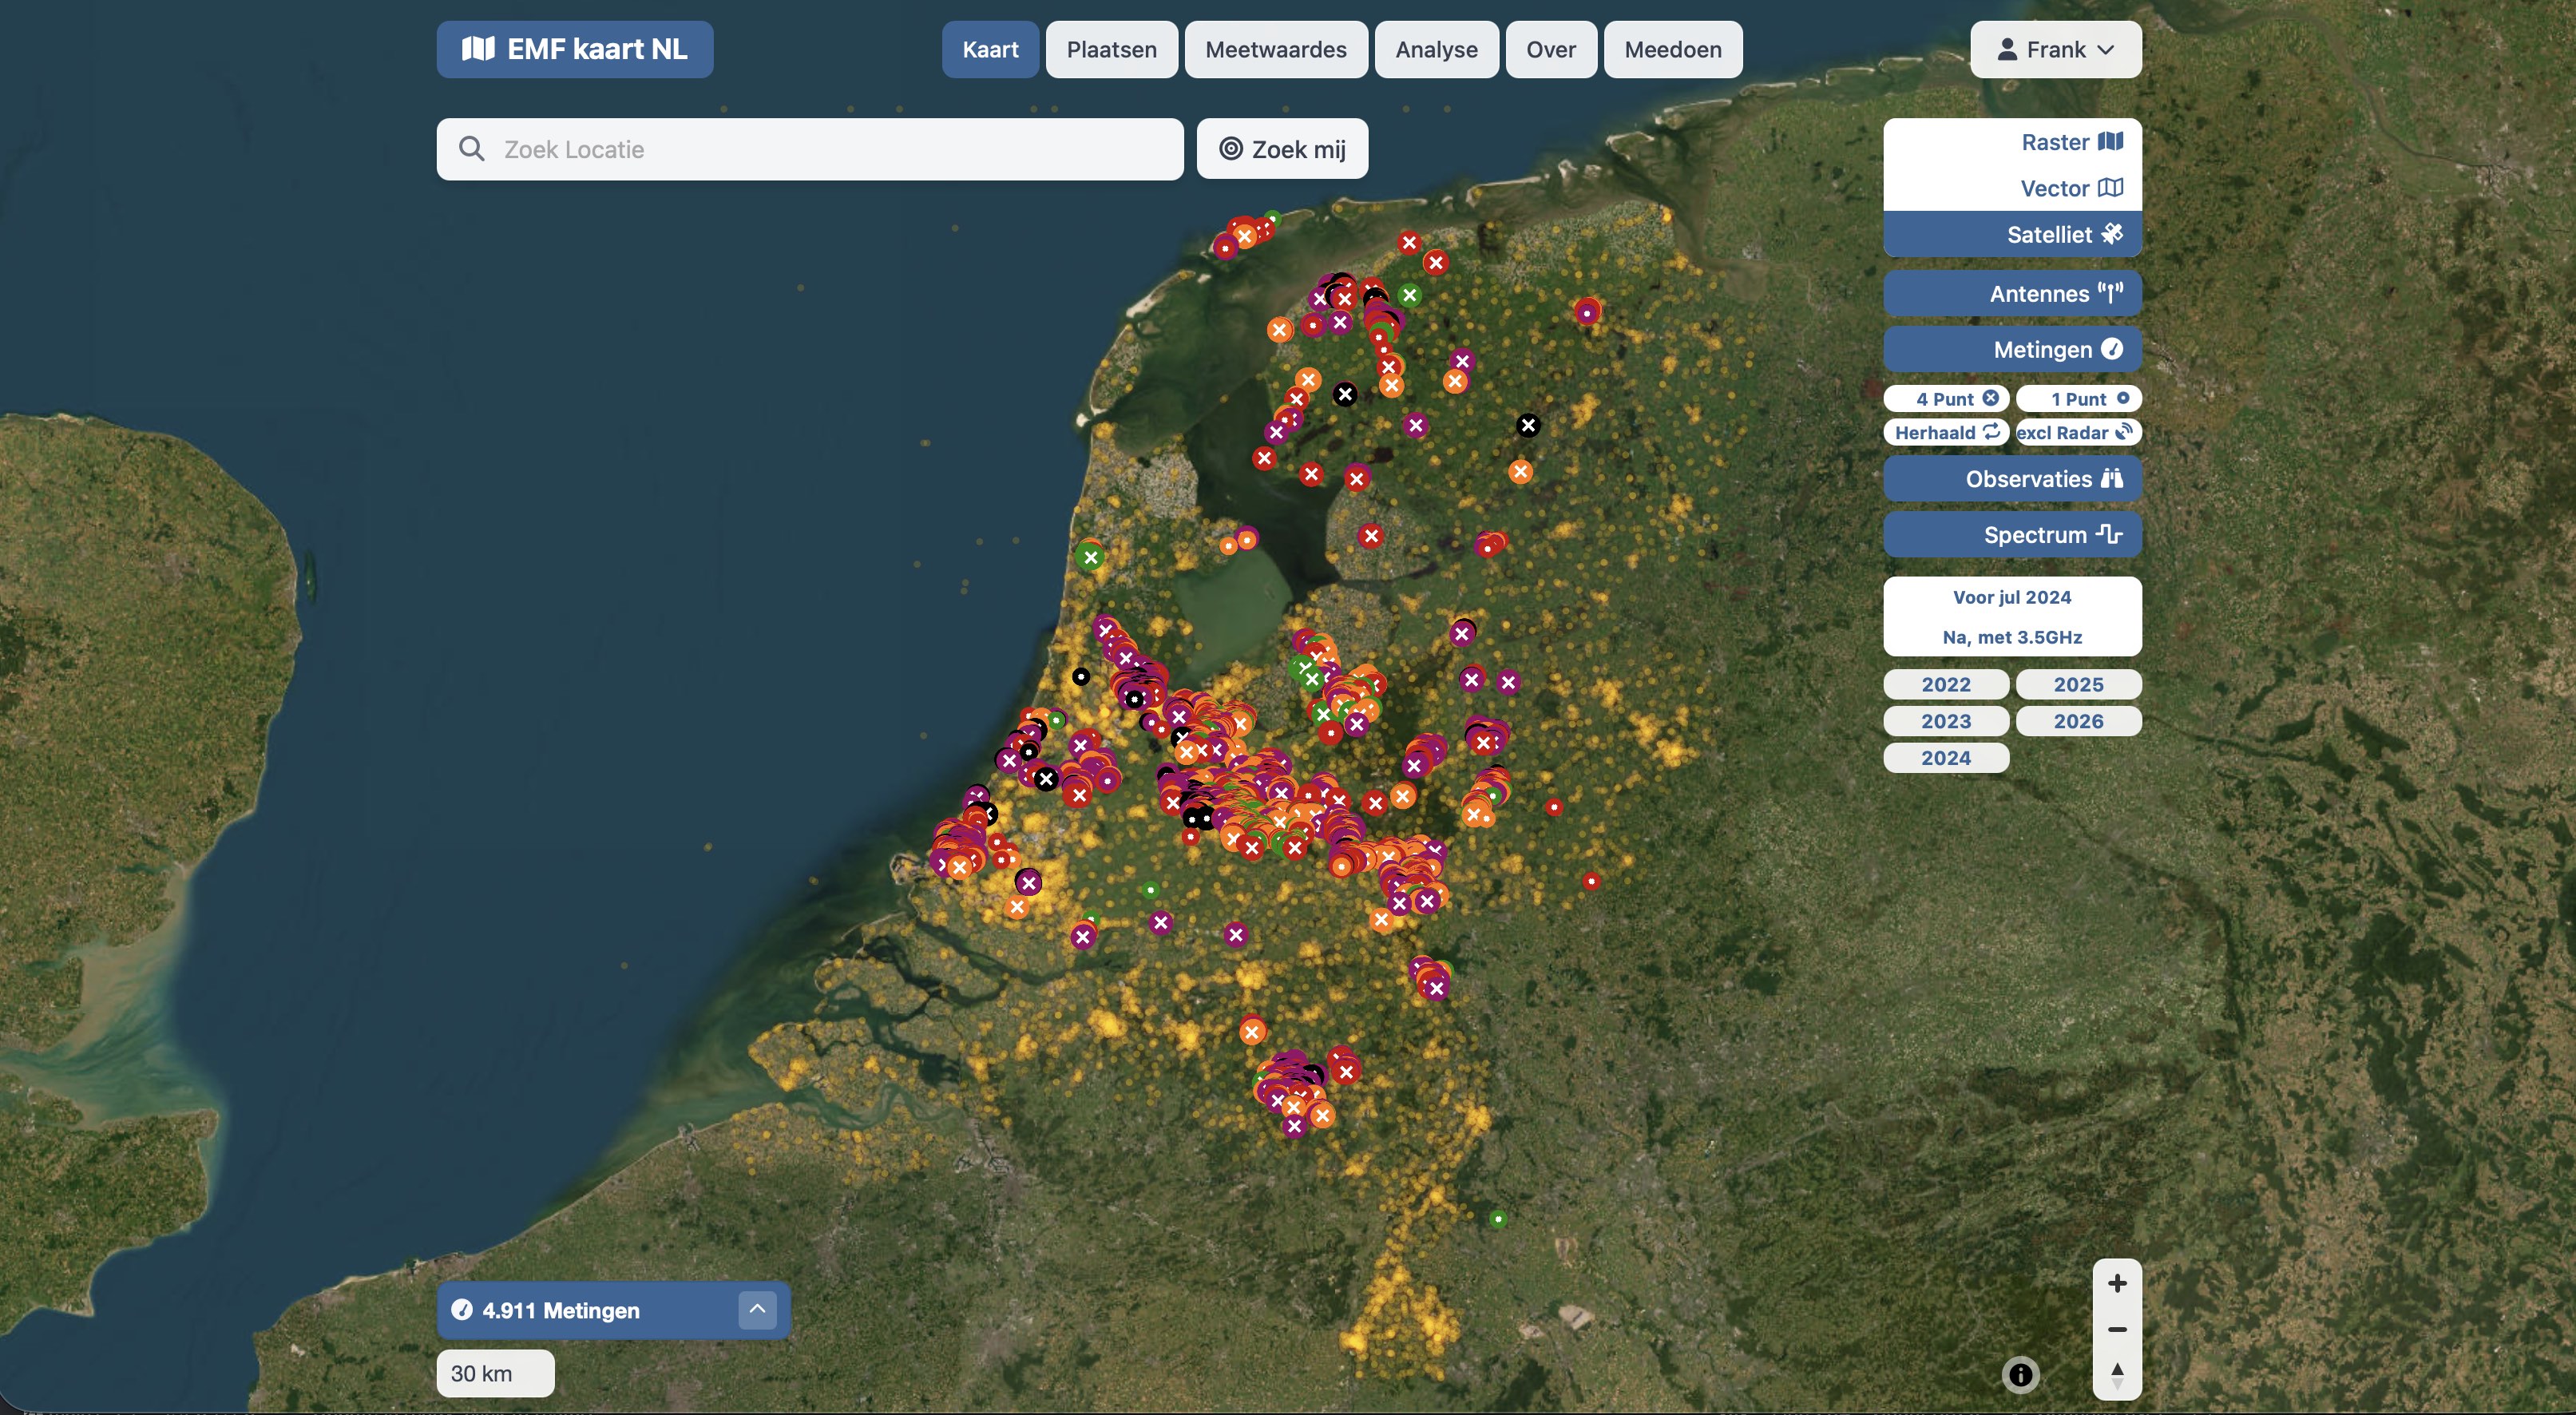Click the map zoom out minus icon
Image resolution: width=2576 pixels, height=1415 pixels.
[x=2116, y=1329]
